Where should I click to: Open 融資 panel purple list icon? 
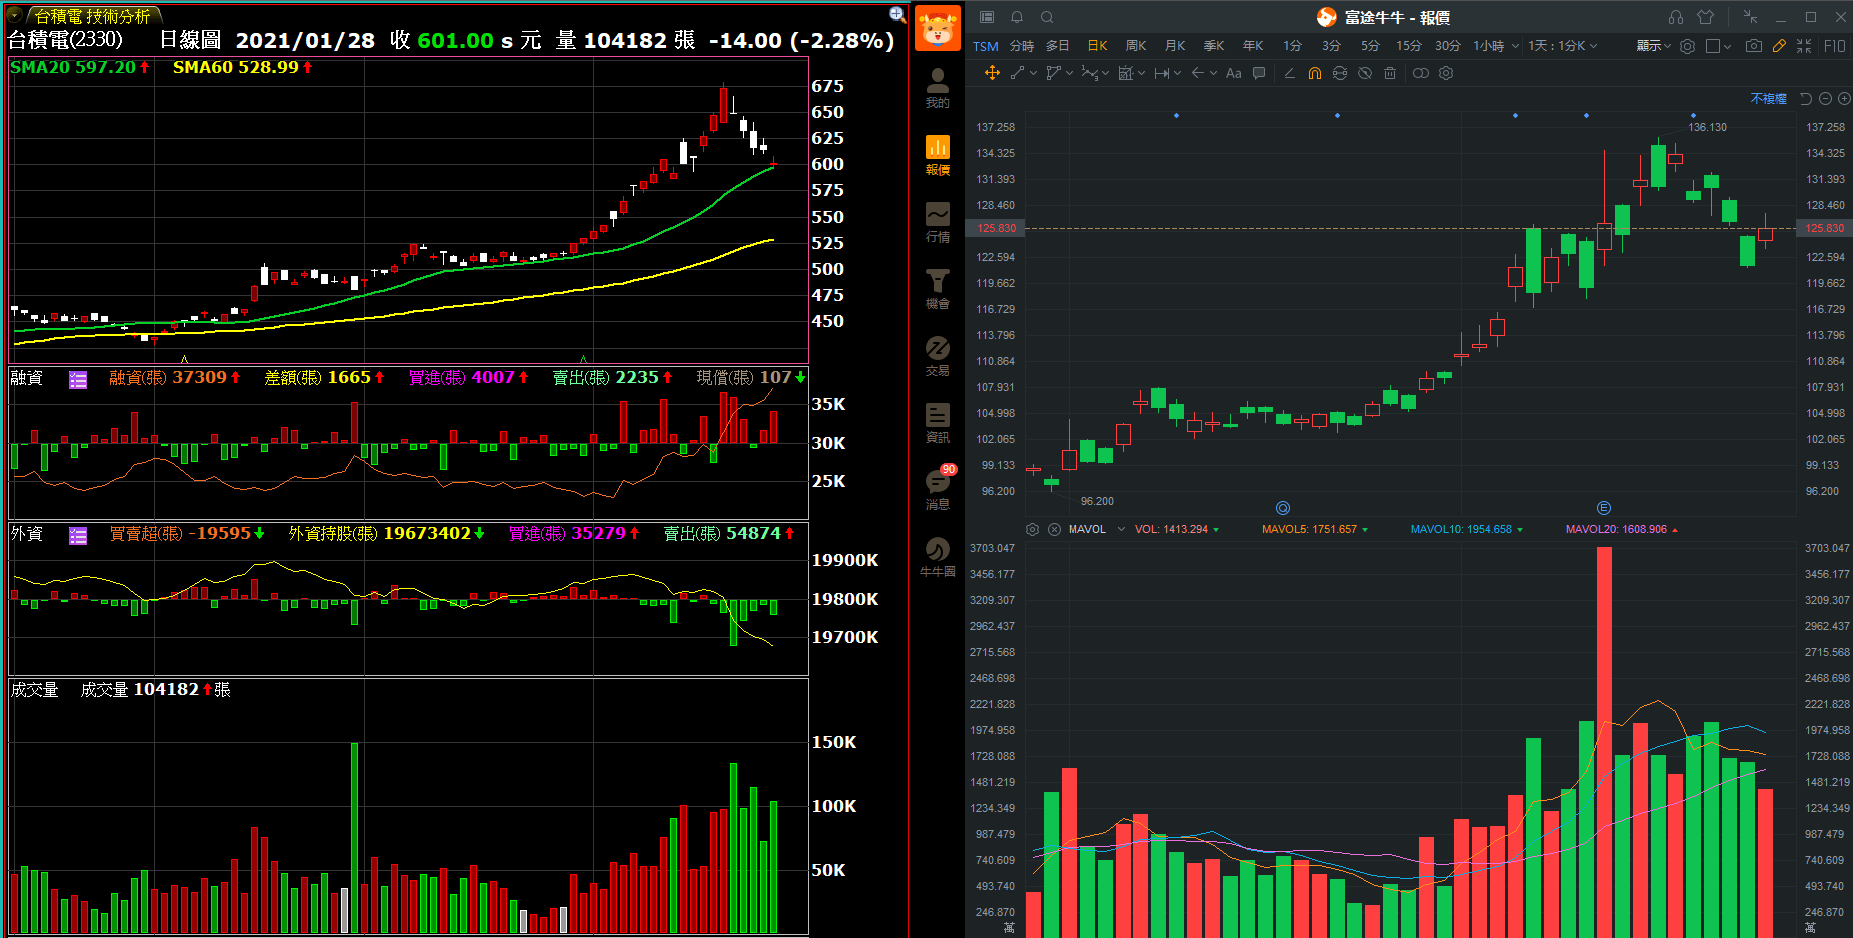[78, 379]
